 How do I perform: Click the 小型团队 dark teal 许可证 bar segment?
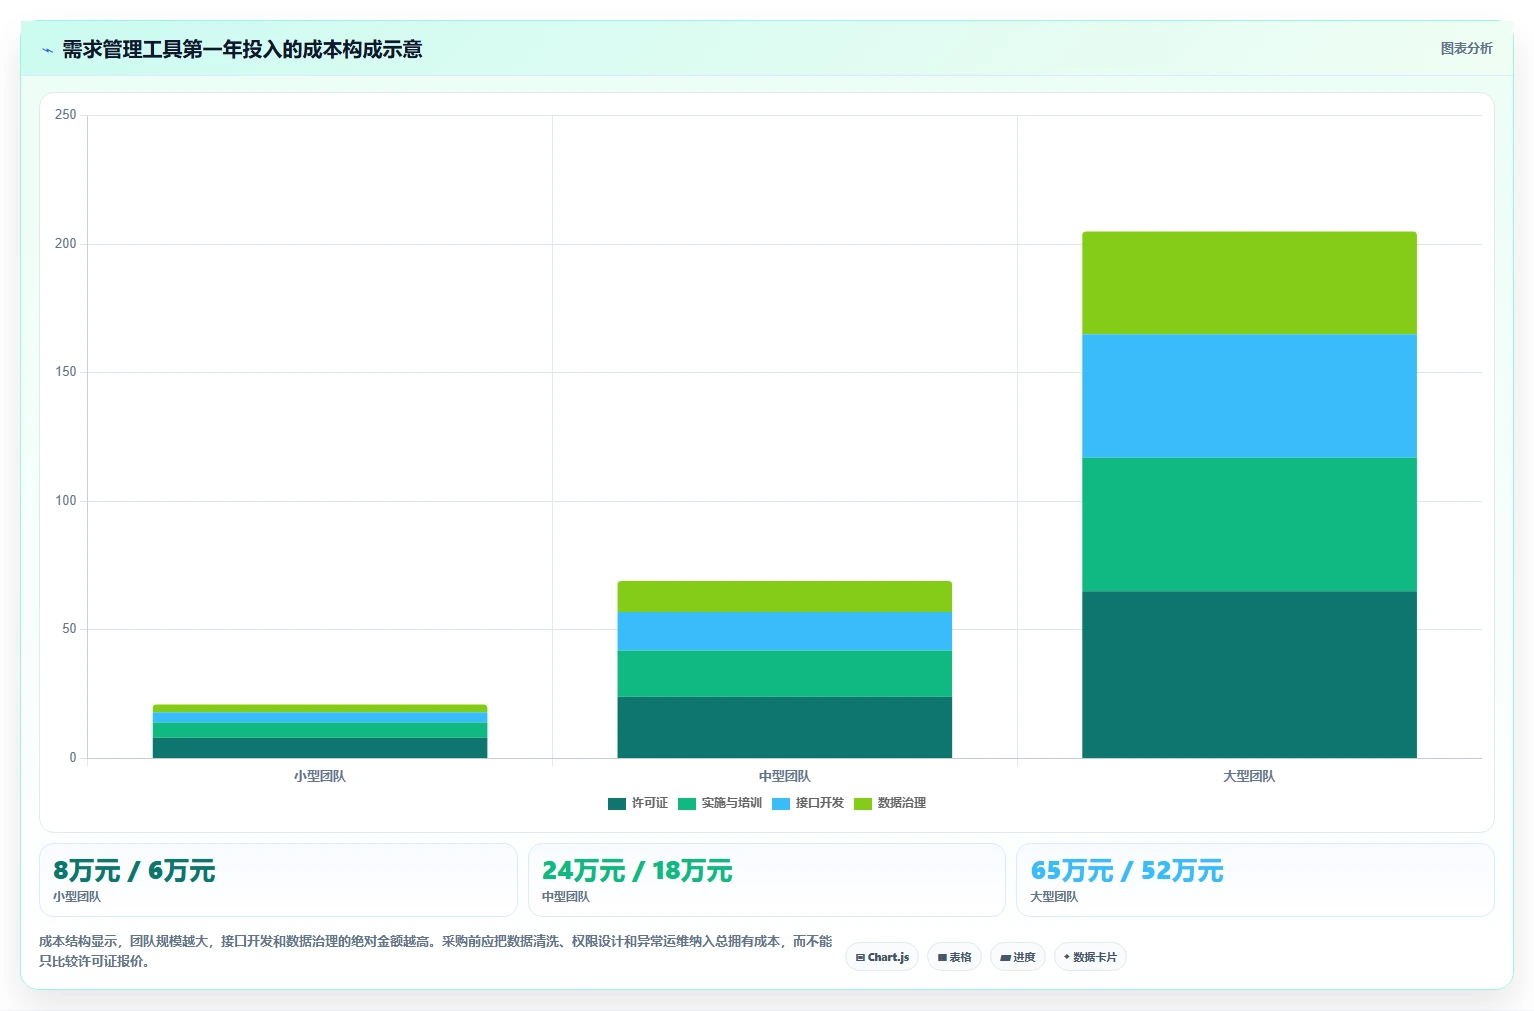(x=320, y=748)
